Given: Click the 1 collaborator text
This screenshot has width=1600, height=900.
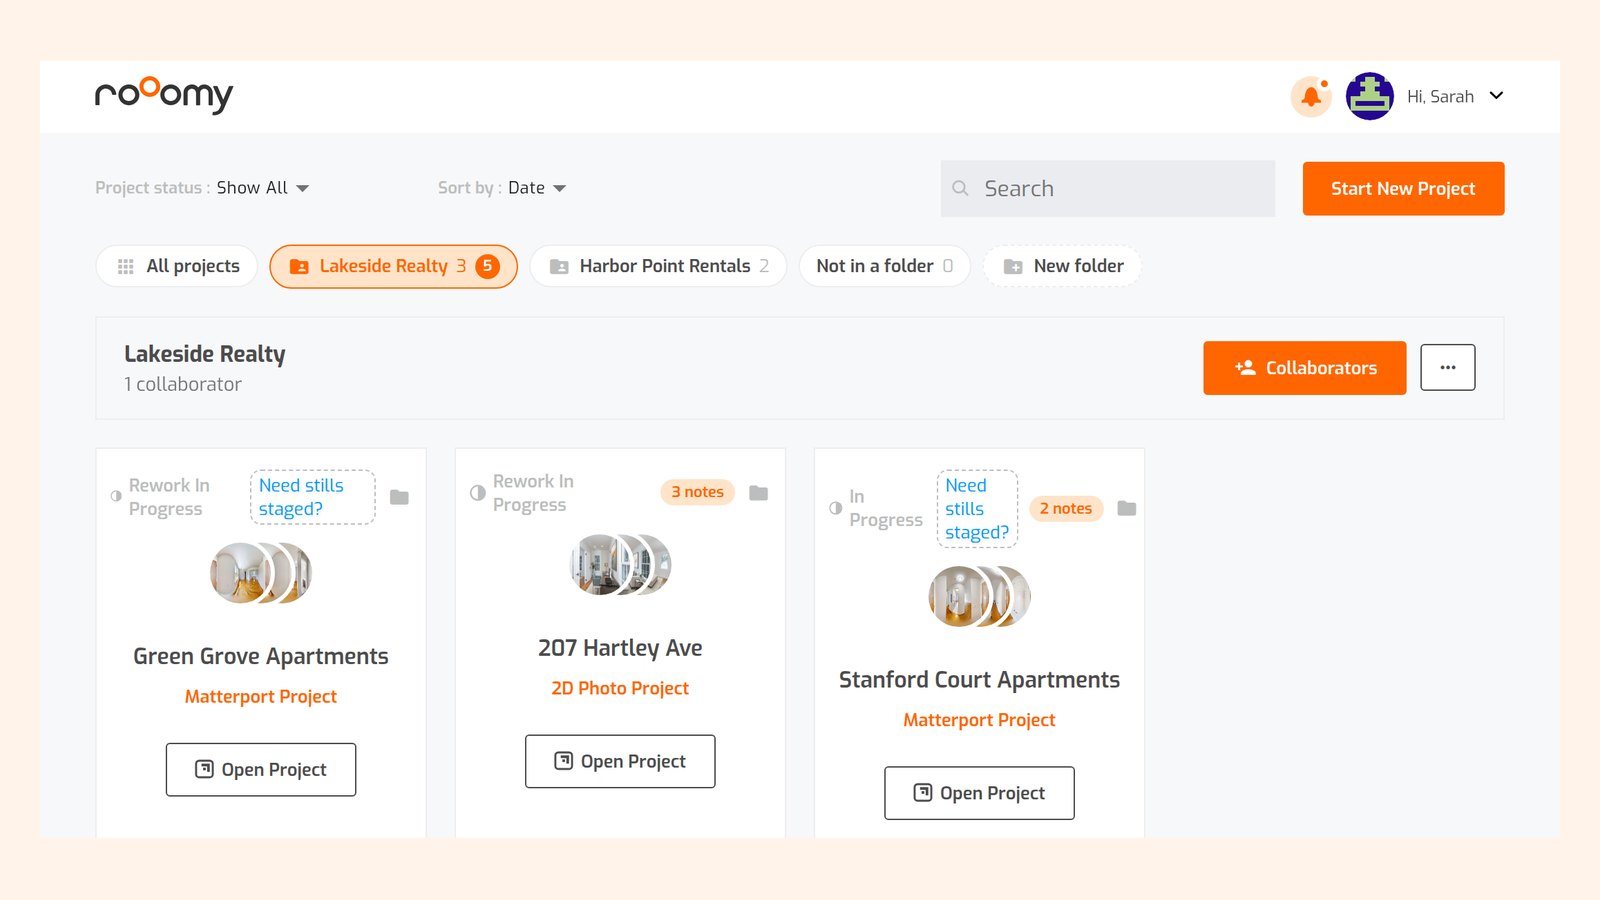Looking at the screenshot, I should pos(183,384).
